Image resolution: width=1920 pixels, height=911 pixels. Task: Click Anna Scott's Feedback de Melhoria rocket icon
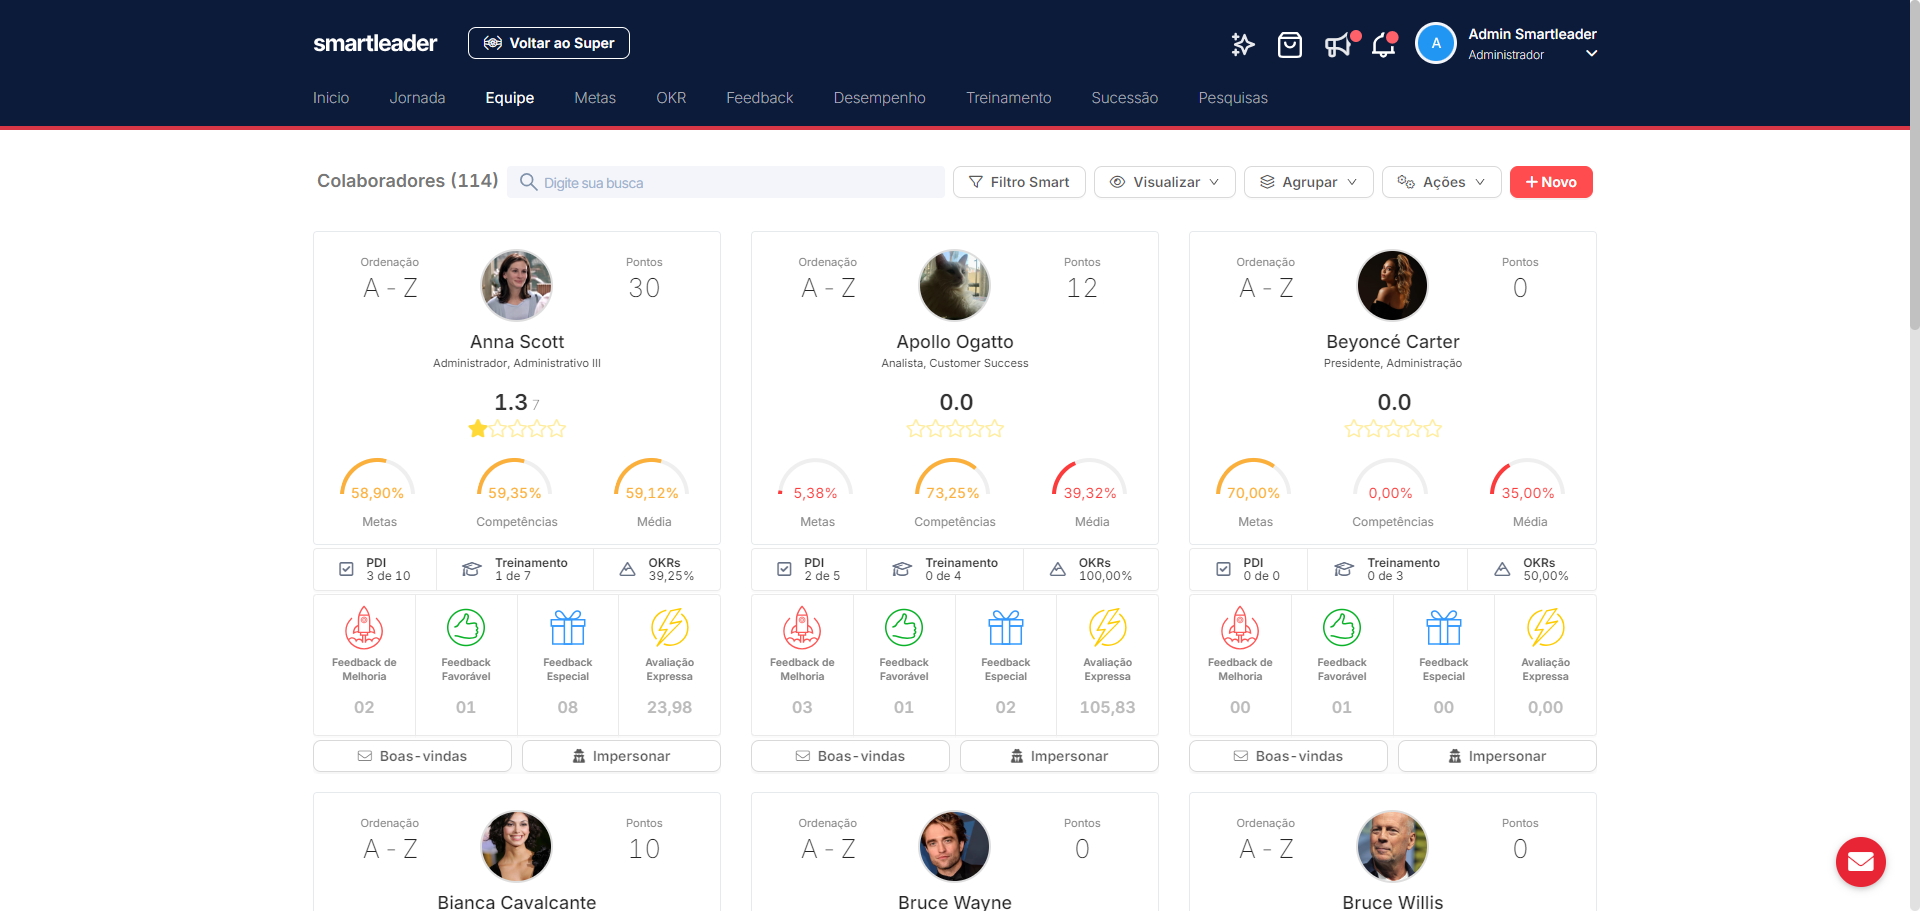(364, 628)
